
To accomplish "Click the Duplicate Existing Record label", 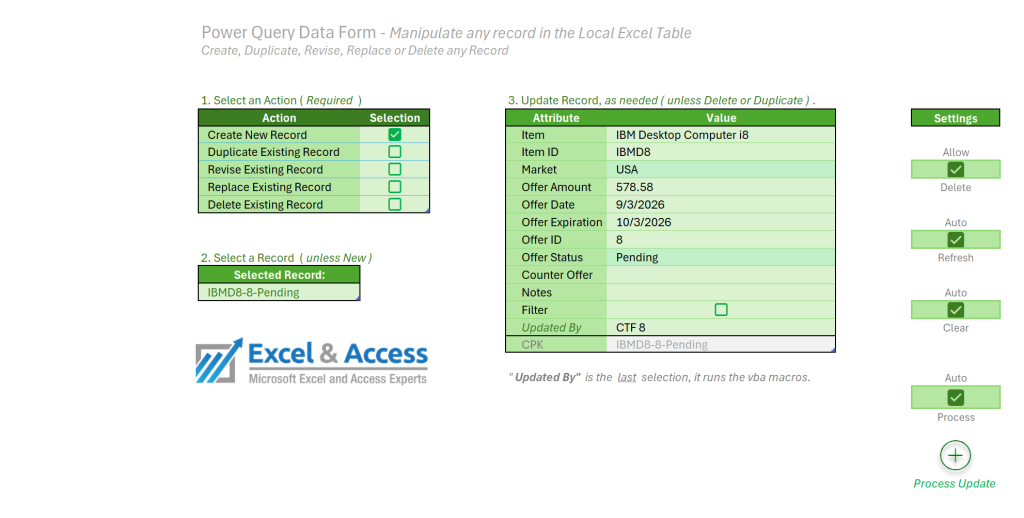I will (x=274, y=152).
